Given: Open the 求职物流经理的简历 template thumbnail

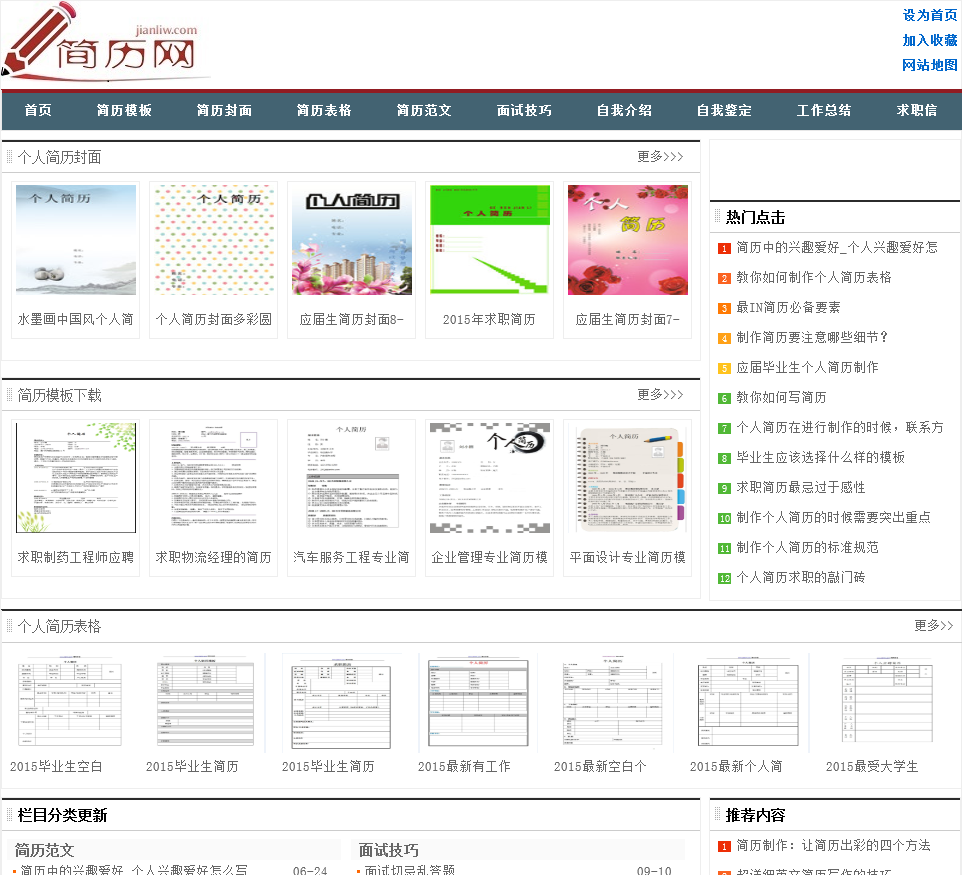Looking at the screenshot, I should coord(214,478).
